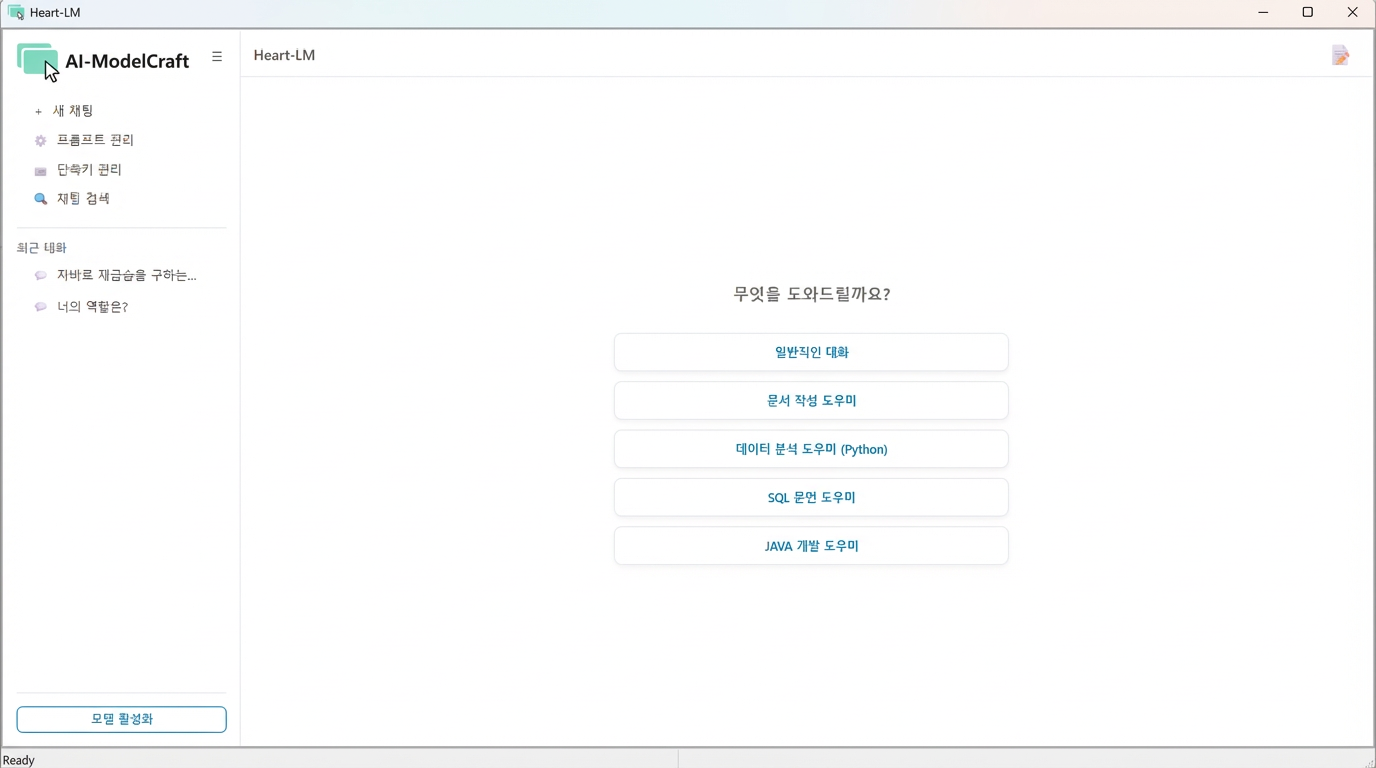Open recent chat '너의 역할은?'

click(x=92, y=307)
